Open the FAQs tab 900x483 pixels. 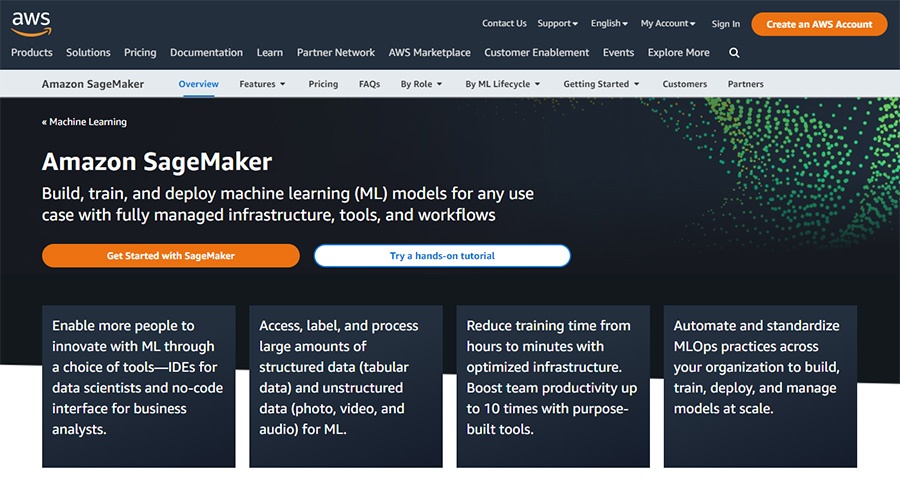pyautogui.click(x=369, y=84)
